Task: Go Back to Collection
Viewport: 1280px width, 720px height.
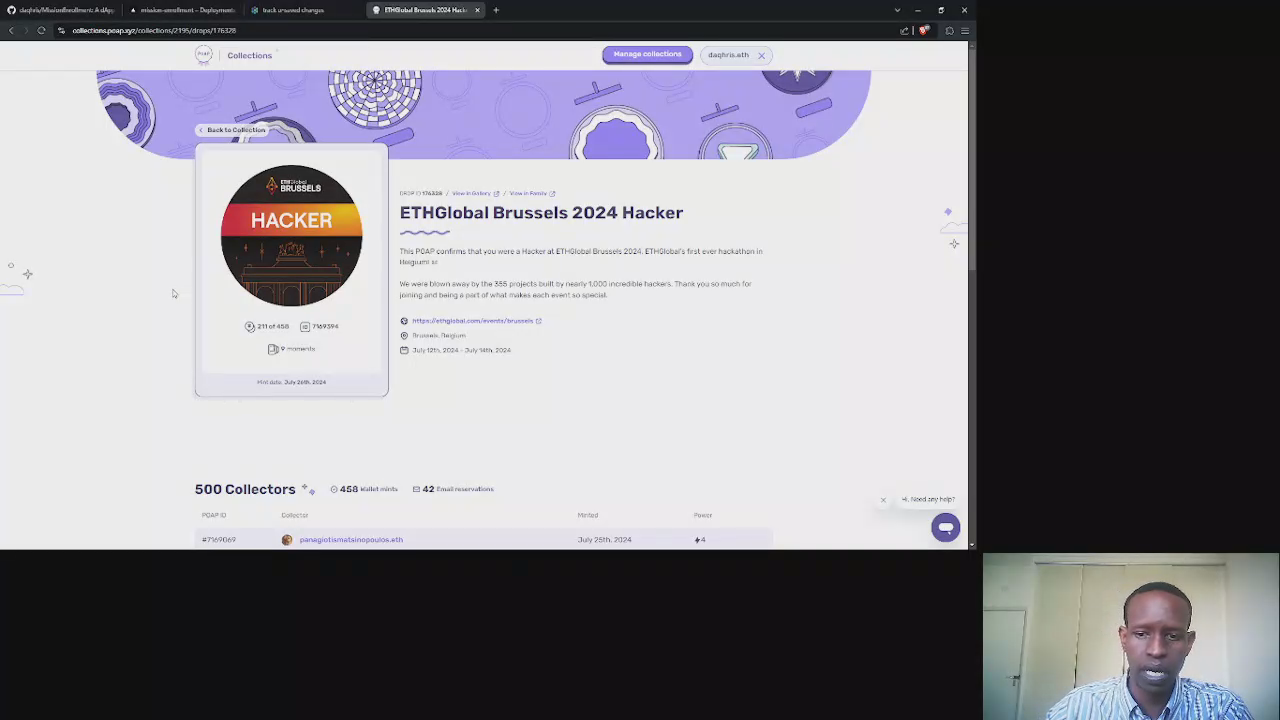Action: pyautogui.click(x=231, y=130)
